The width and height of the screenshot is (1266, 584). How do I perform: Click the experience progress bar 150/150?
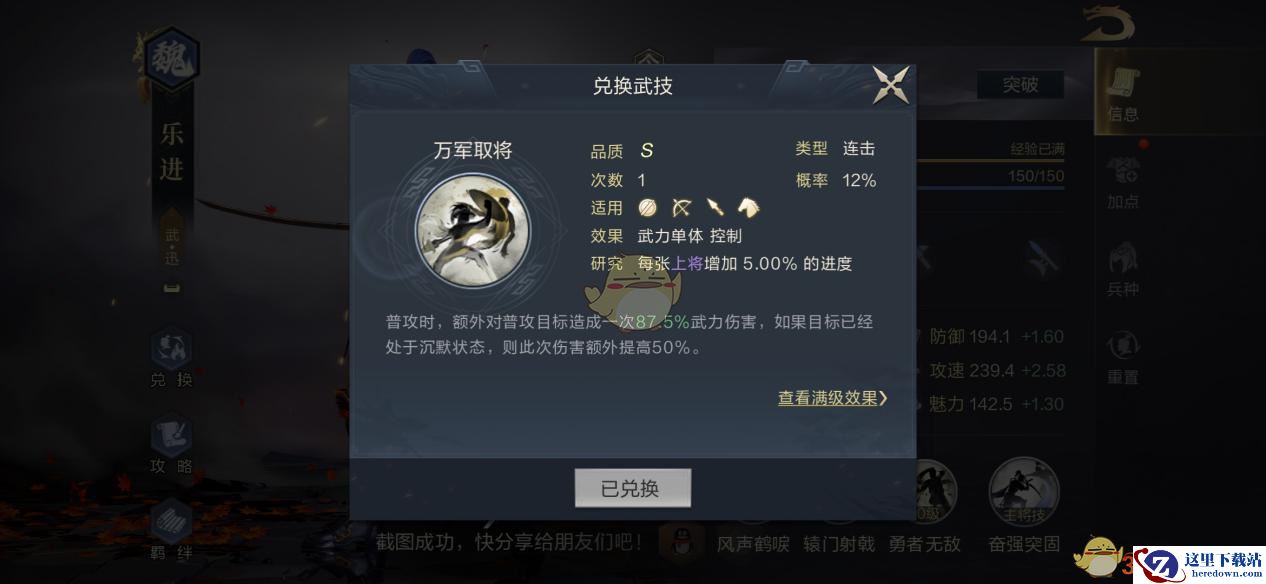click(x=990, y=177)
